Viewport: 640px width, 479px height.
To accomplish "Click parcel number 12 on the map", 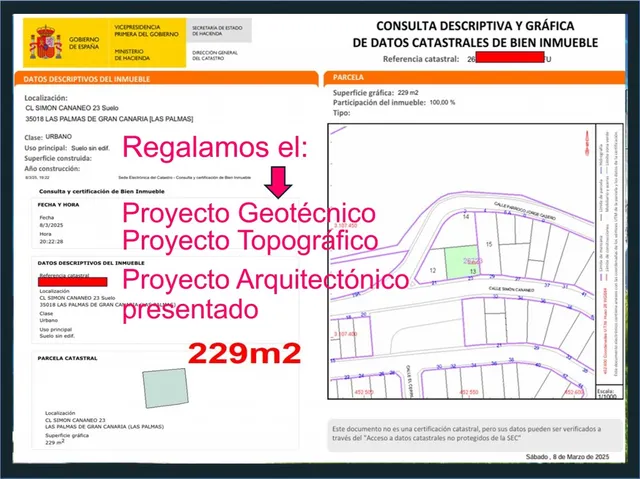I will pyautogui.click(x=433, y=271).
